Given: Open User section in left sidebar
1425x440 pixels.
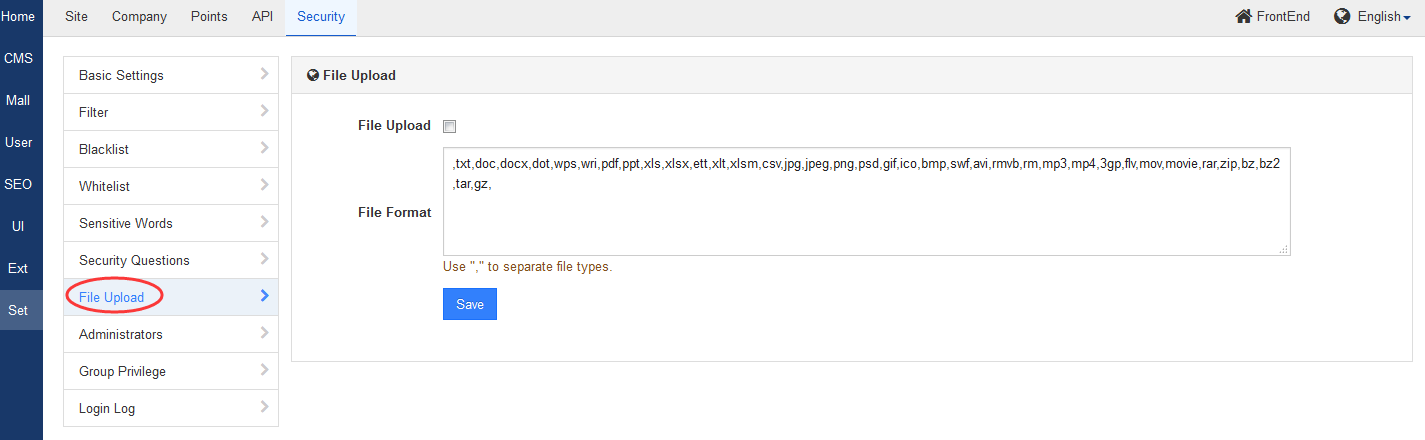Looking at the screenshot, I should click(x=18, y=143).
